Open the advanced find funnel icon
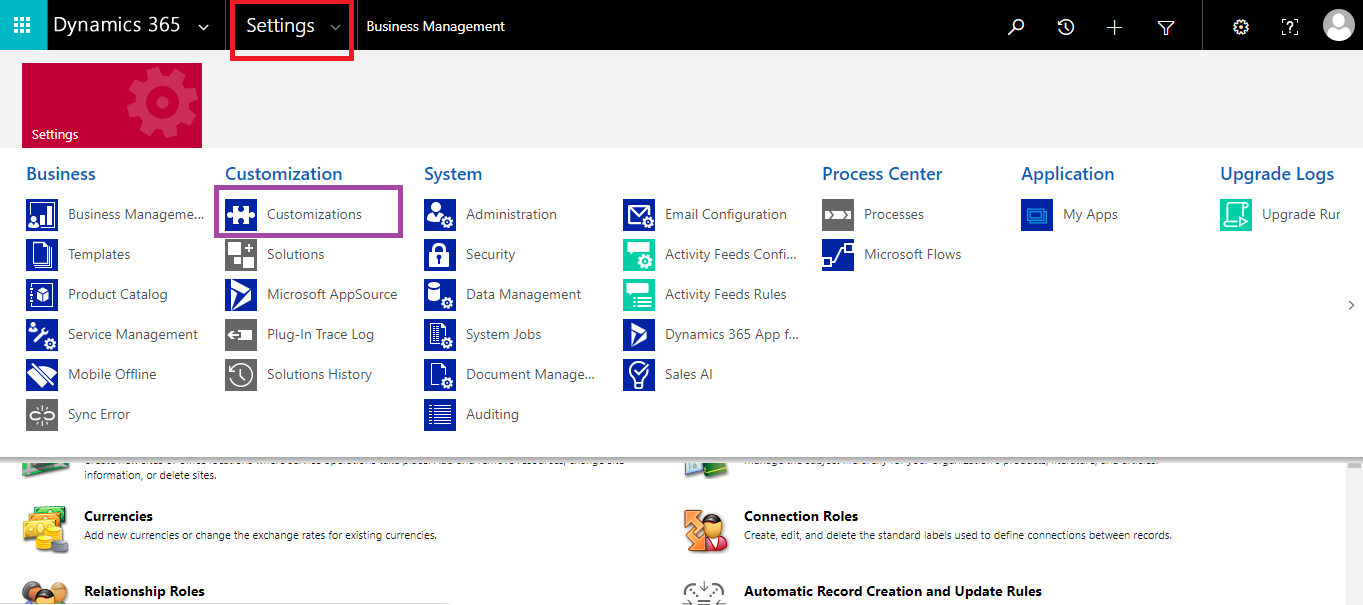This screenshot has height=605, width=1363. [1165, 28]
